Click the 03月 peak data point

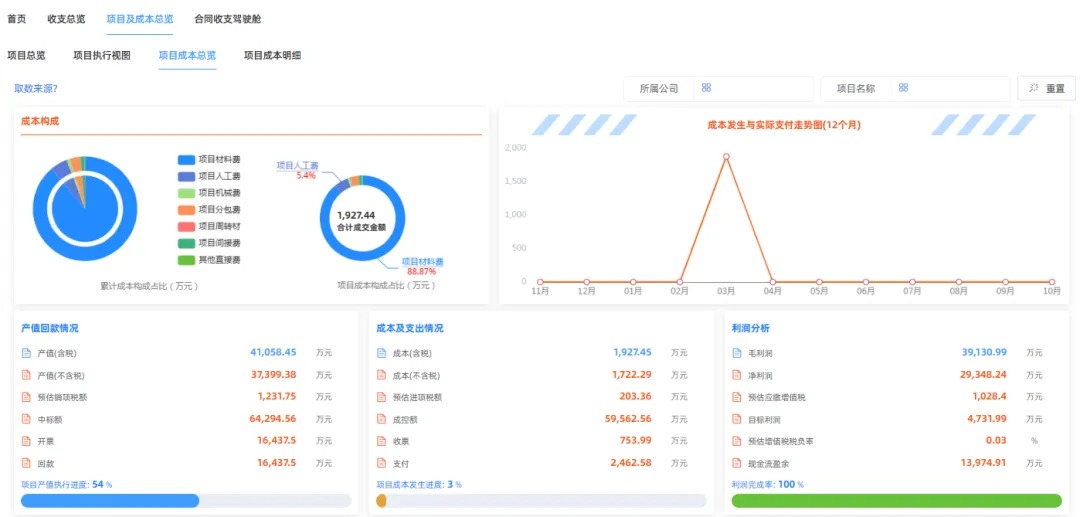pos(726,156)
